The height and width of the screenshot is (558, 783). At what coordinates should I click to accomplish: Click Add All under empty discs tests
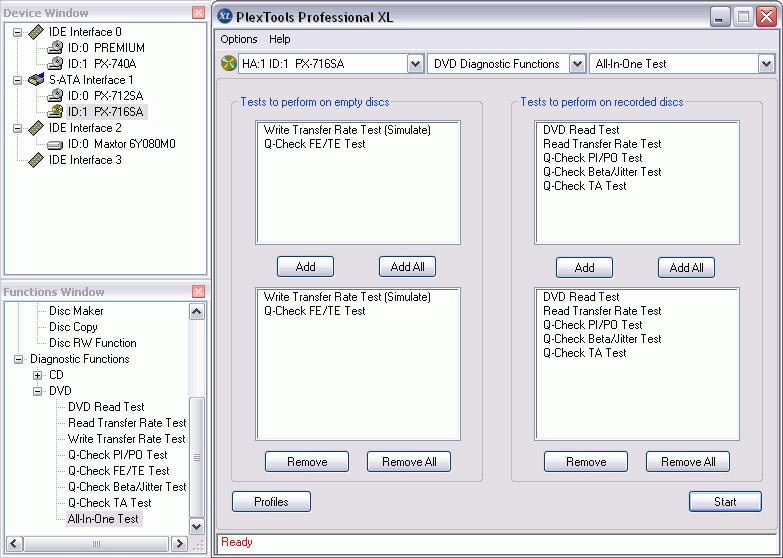pyautogui.click(x=407, y=267)
